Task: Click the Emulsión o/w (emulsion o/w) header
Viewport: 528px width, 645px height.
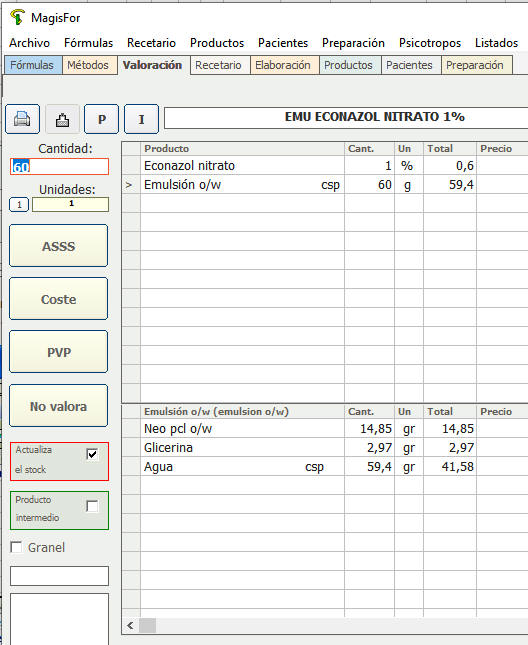Action: coord(242,411)
